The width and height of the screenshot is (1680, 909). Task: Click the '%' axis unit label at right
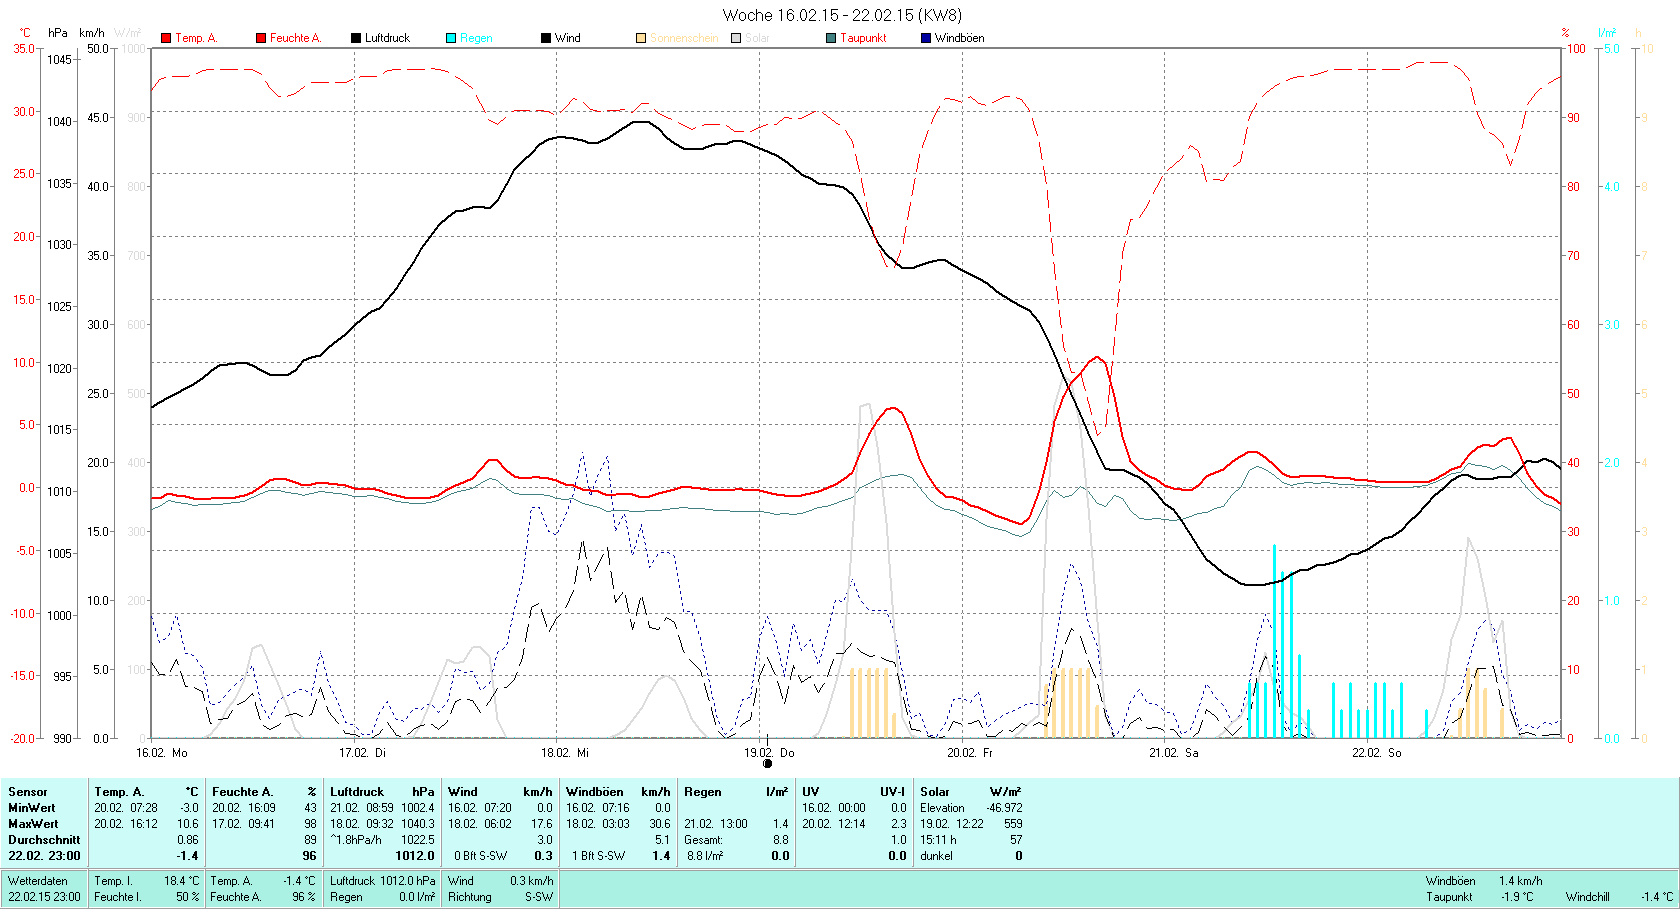click(1566, 33)
